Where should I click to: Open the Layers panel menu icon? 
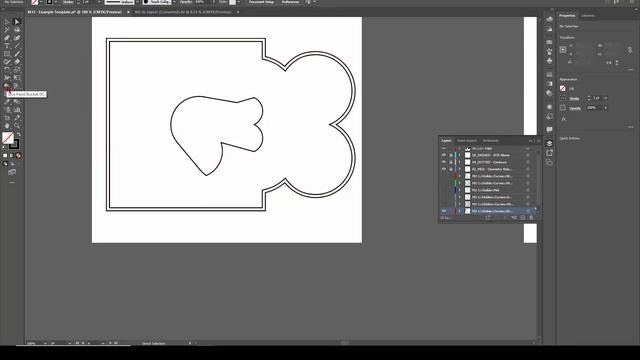539,141
